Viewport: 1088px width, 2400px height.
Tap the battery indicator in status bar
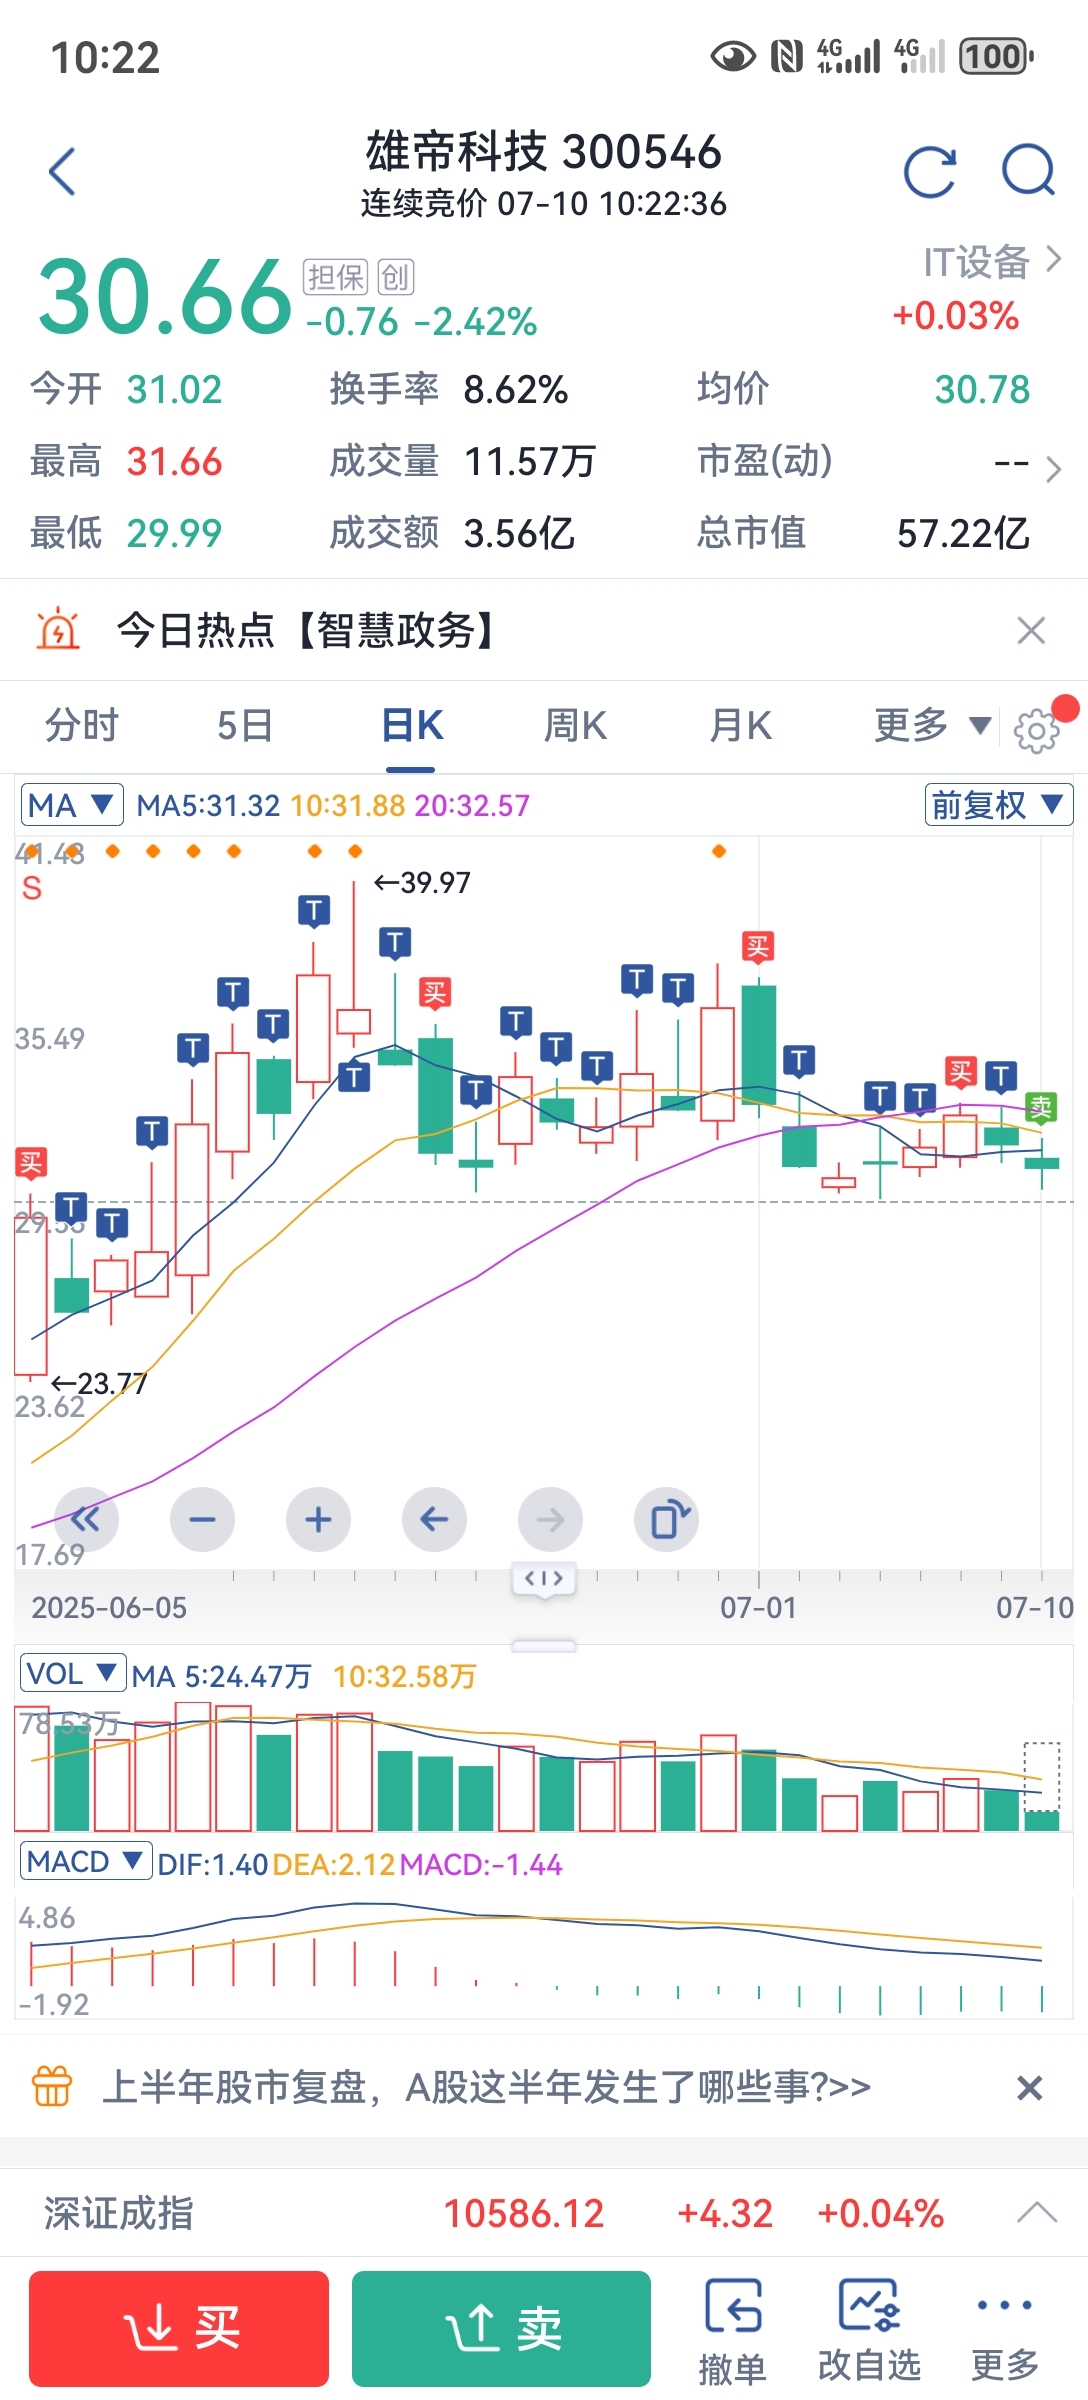(x=996, y=56)
